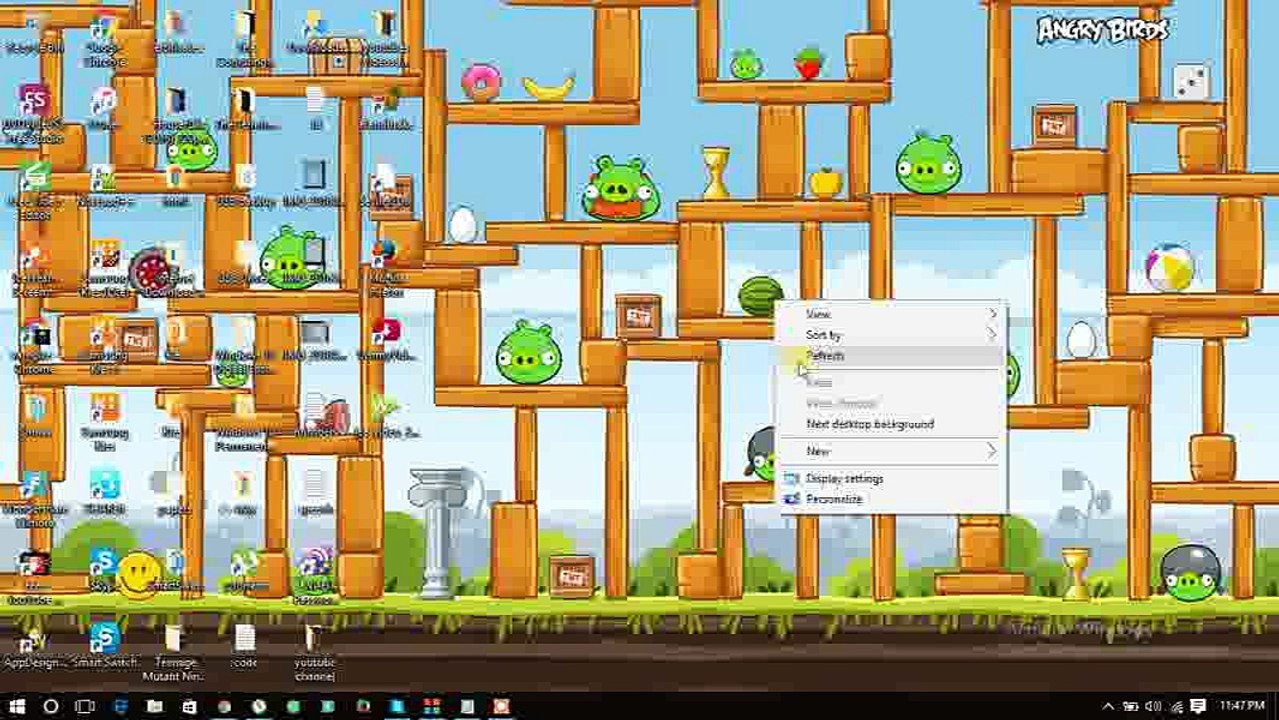
Task: Select the Smart Switch desktop icon
Action: pyautogui.click(x=104, y=645)
